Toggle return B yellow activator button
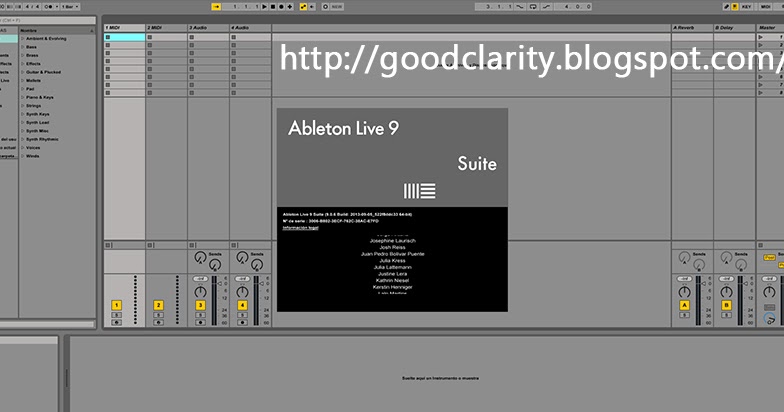784x412 pixels. pyautogui.click(x=726, y=305)
